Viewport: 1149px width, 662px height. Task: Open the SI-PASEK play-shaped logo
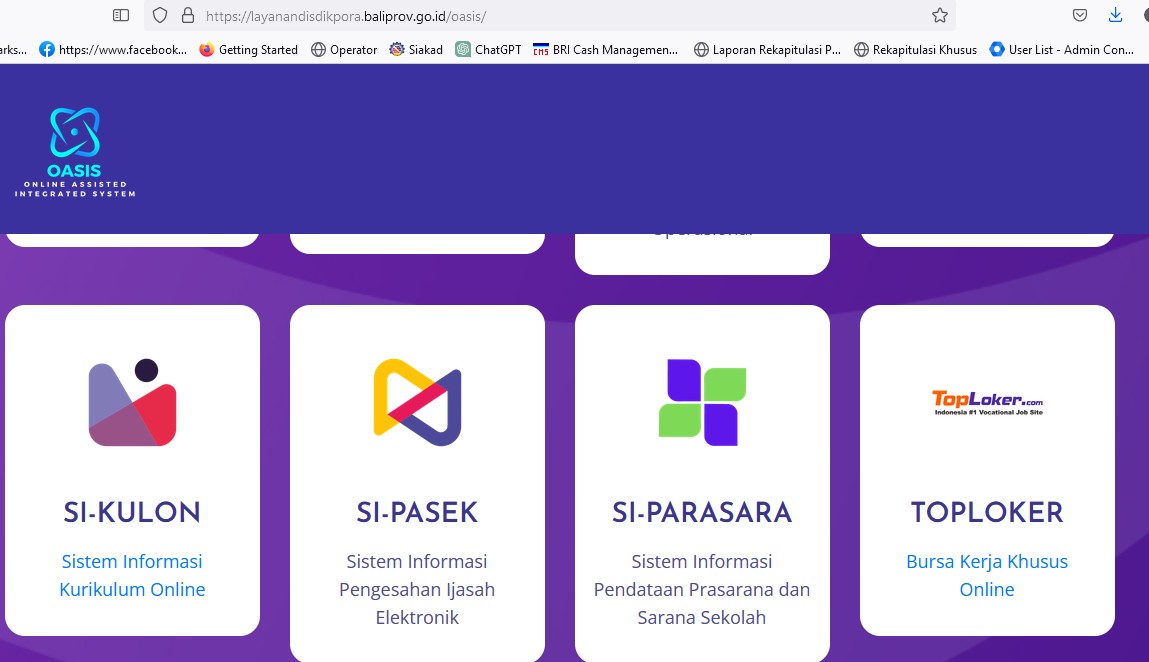[417, 402]
